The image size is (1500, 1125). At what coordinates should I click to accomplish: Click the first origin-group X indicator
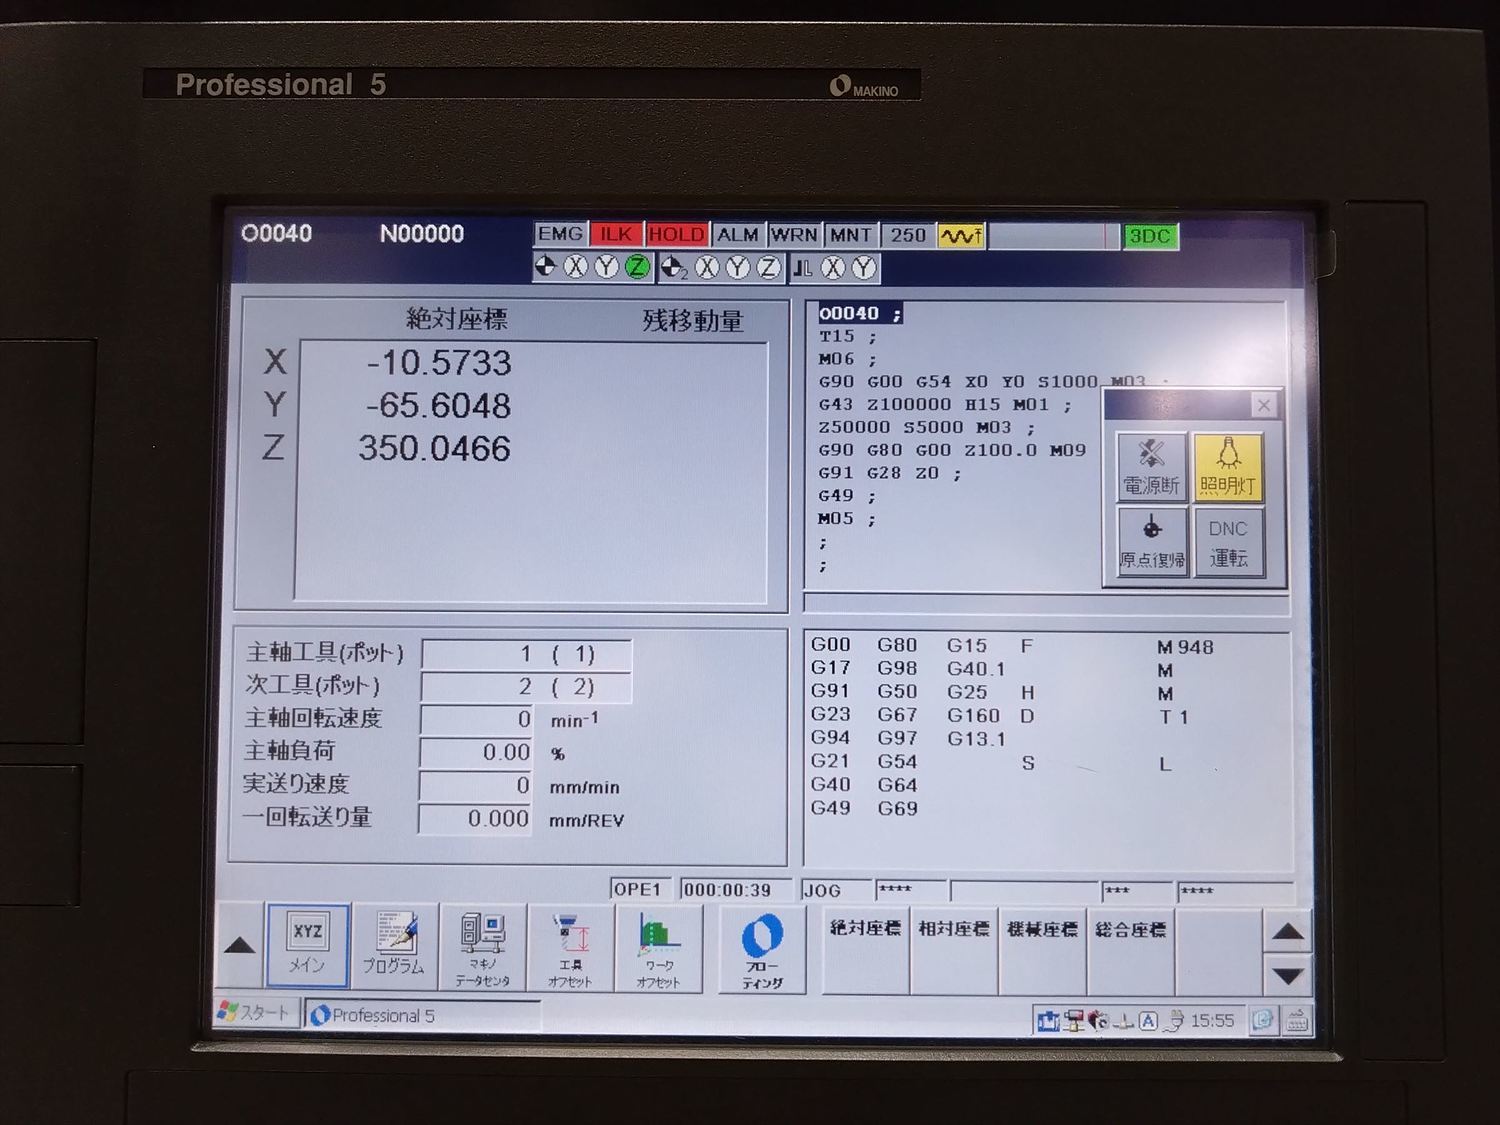pyautogui.click(x=576, y=266)
